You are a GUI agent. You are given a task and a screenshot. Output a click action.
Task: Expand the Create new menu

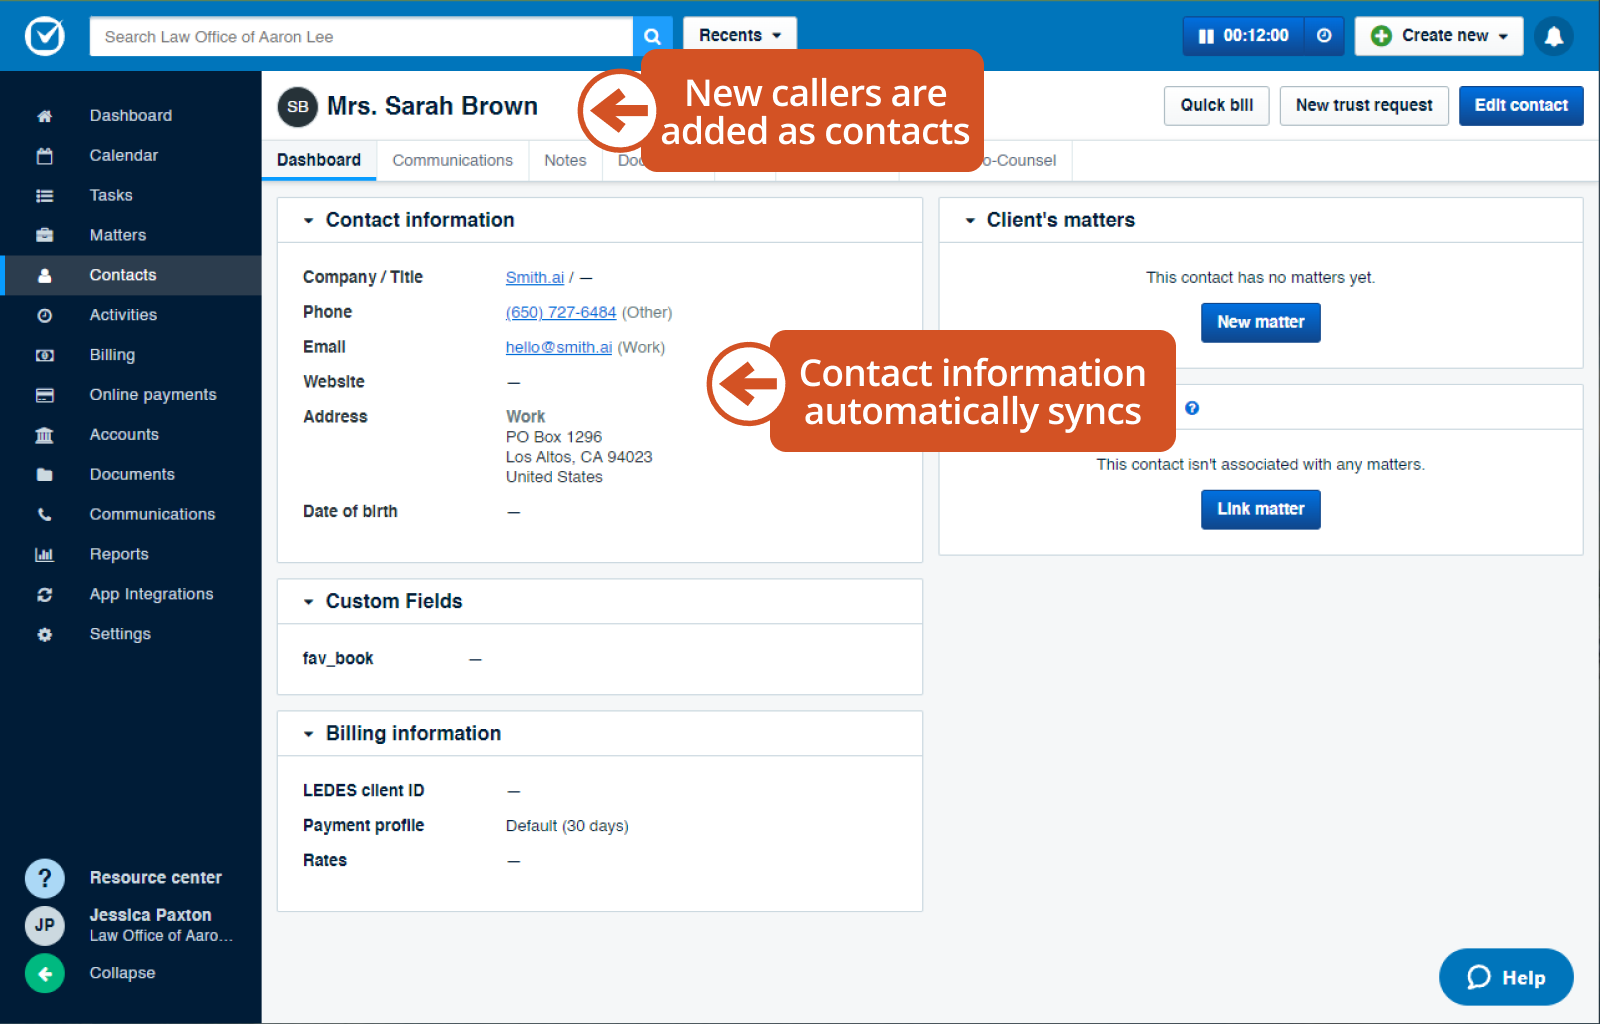pos(1438,36)
